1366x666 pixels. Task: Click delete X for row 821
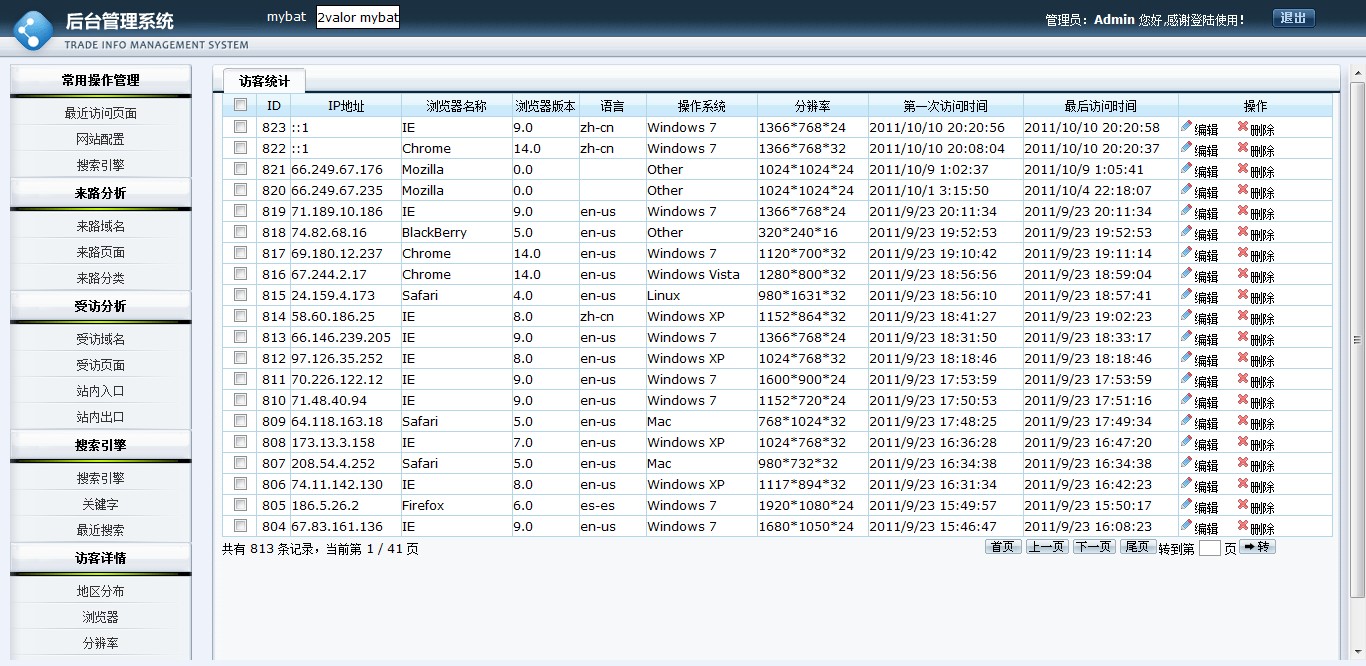pos(1243,168)
